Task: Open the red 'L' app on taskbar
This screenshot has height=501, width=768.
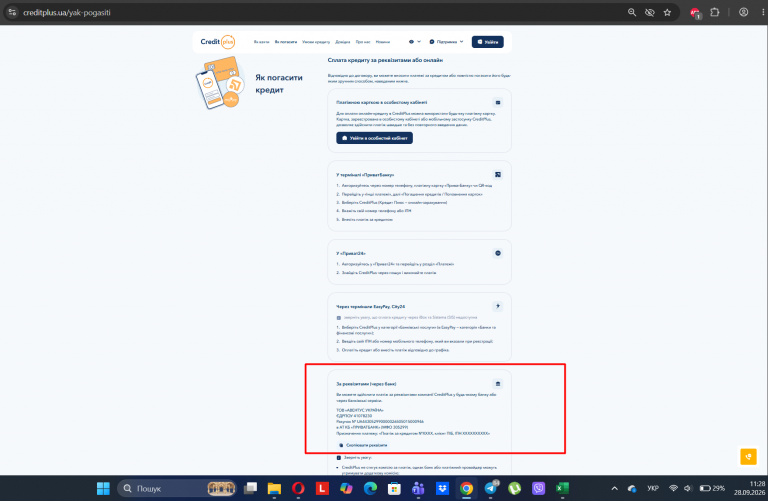Action: pos(322,488)
